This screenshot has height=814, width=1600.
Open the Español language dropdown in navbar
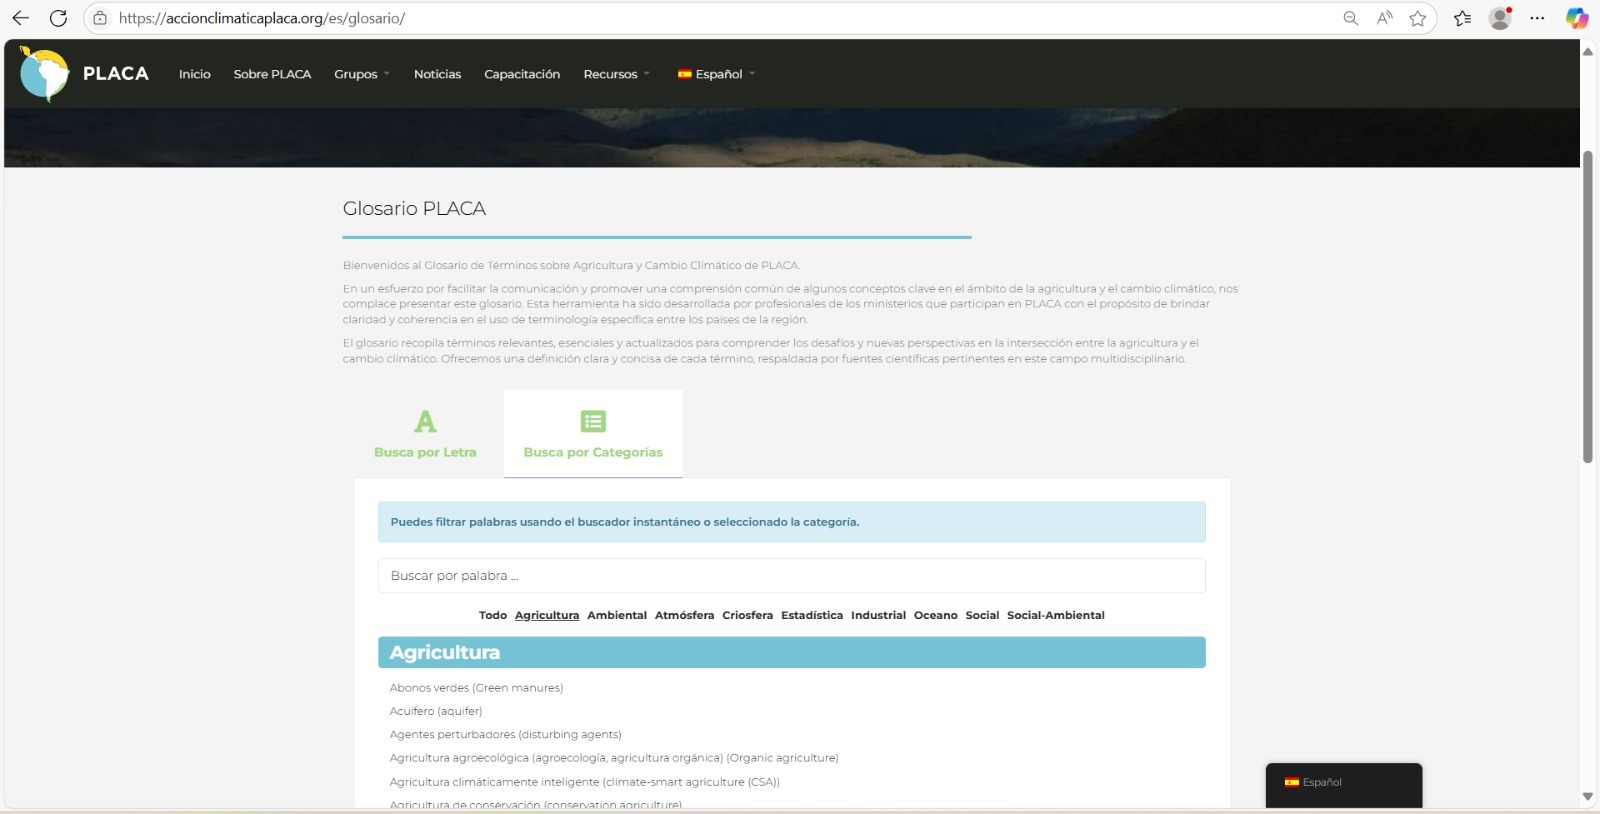(717, 74)
